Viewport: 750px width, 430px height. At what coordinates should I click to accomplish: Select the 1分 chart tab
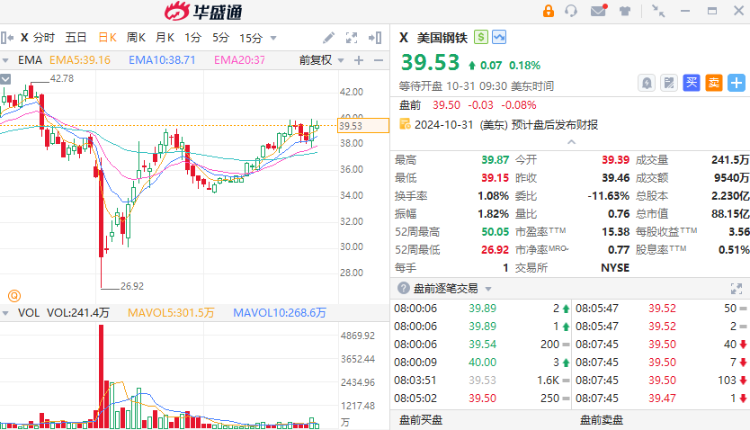(193, 38)
